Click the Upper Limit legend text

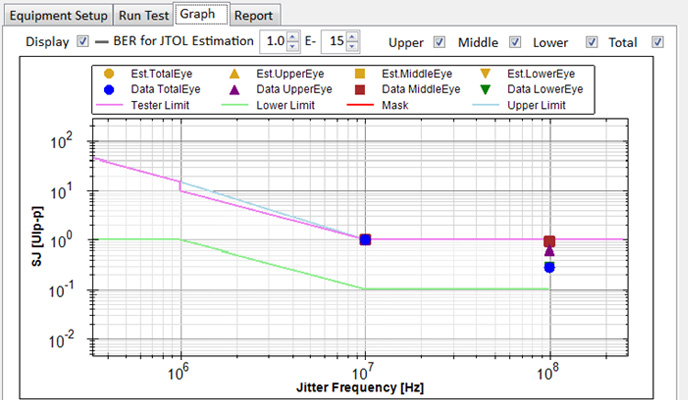click(536, 105)
